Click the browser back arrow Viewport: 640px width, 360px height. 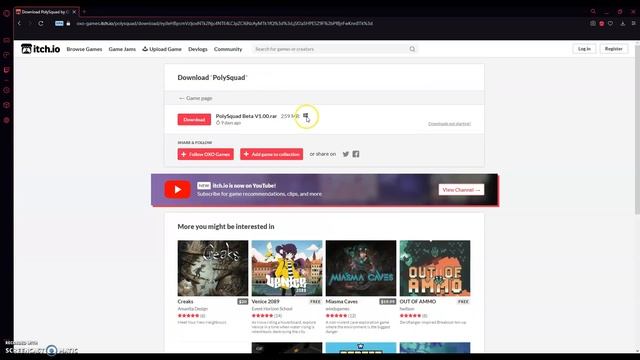pos(19,24)
